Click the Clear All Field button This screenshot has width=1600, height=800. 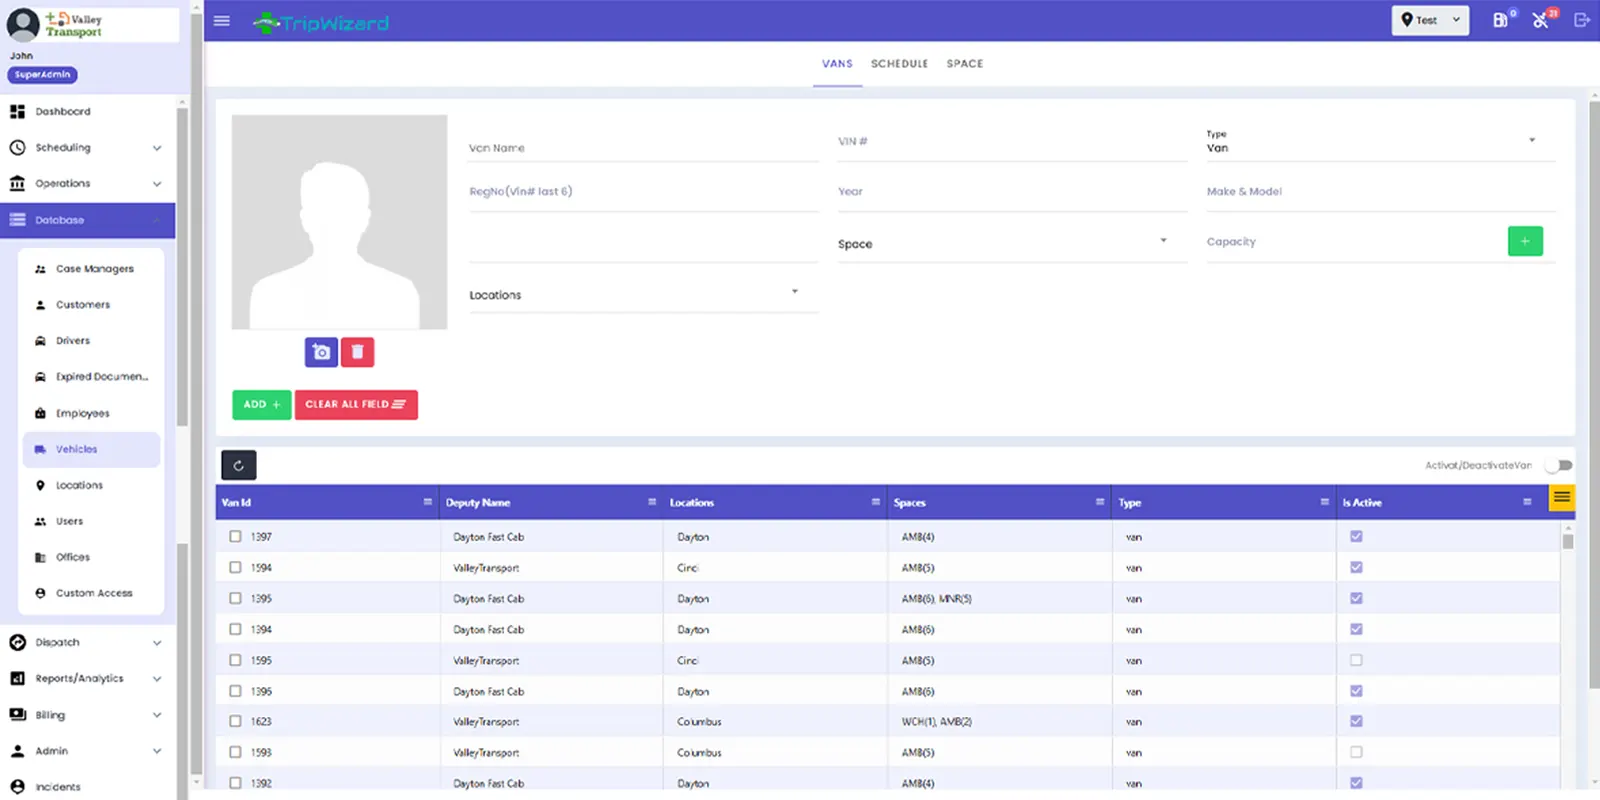tap(355, 405)
